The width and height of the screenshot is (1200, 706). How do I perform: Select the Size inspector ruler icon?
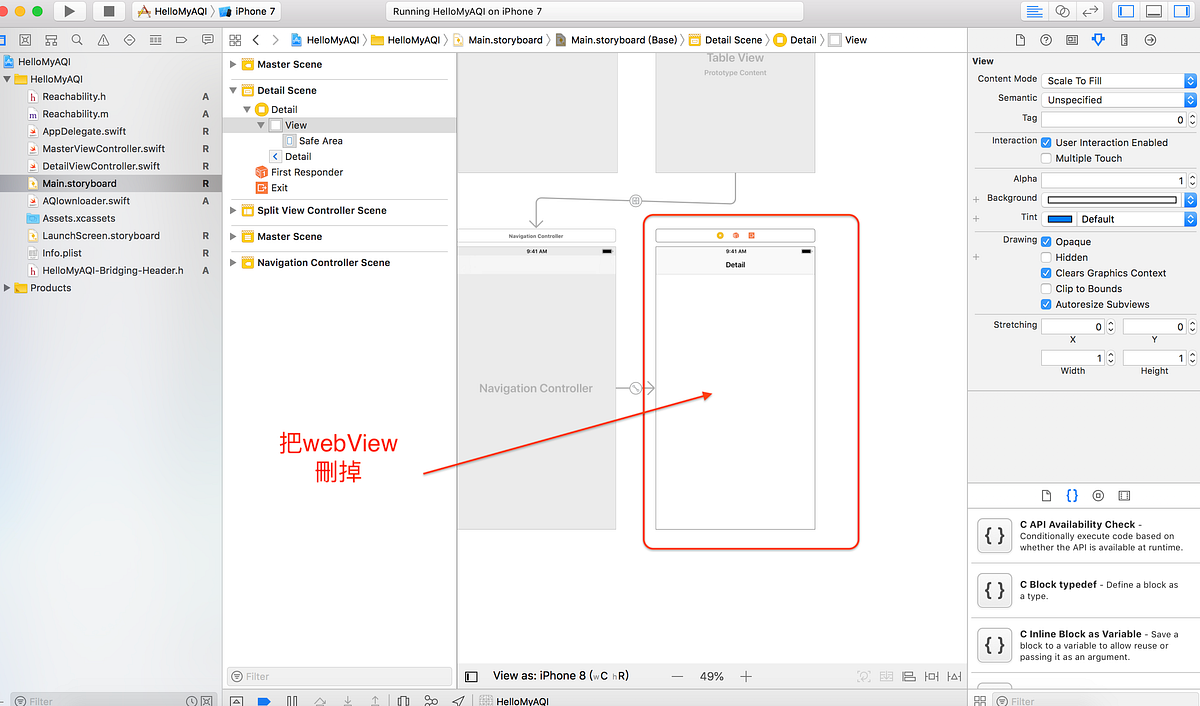1125,39
